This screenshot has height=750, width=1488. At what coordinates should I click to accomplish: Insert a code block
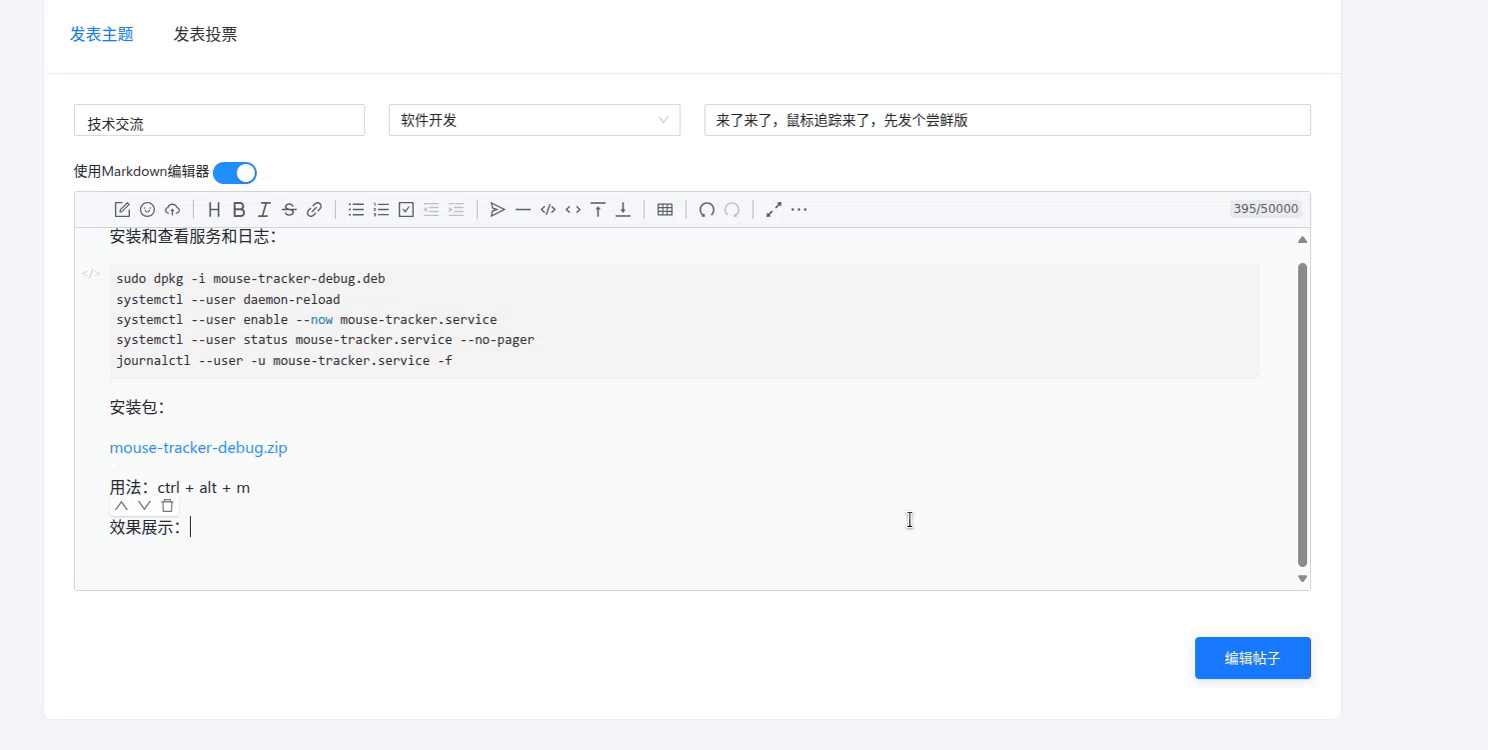point(548,210)
